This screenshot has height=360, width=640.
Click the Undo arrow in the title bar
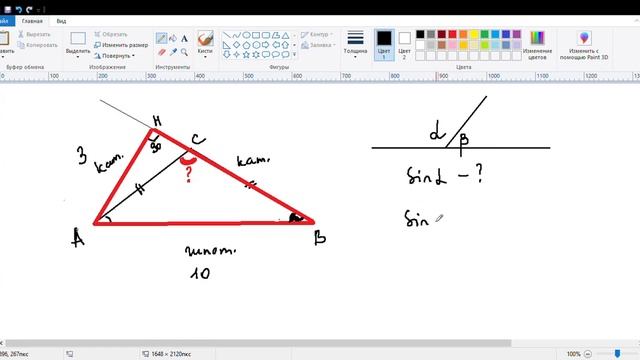19,9
